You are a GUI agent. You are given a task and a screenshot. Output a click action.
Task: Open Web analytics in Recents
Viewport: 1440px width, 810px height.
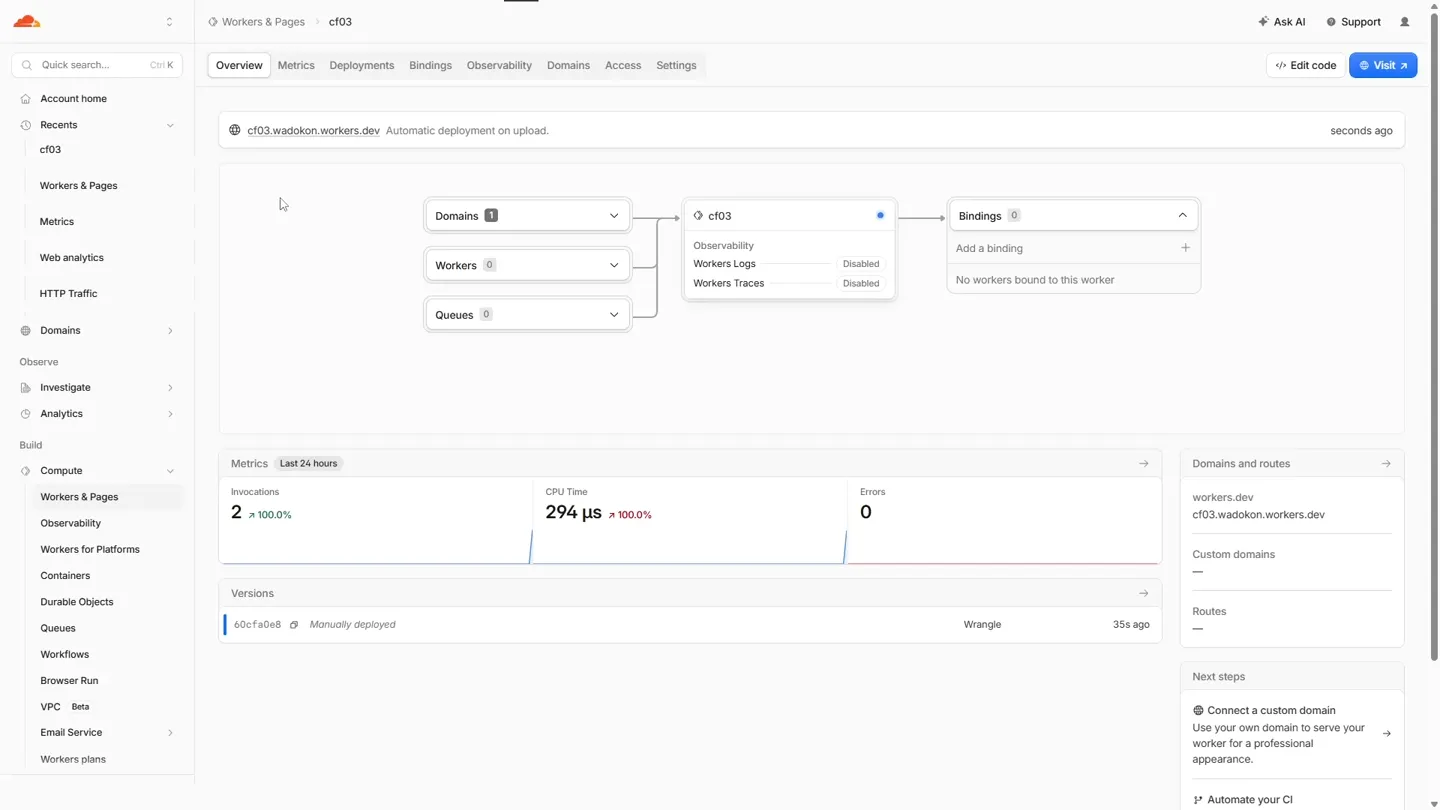[72, 258]
